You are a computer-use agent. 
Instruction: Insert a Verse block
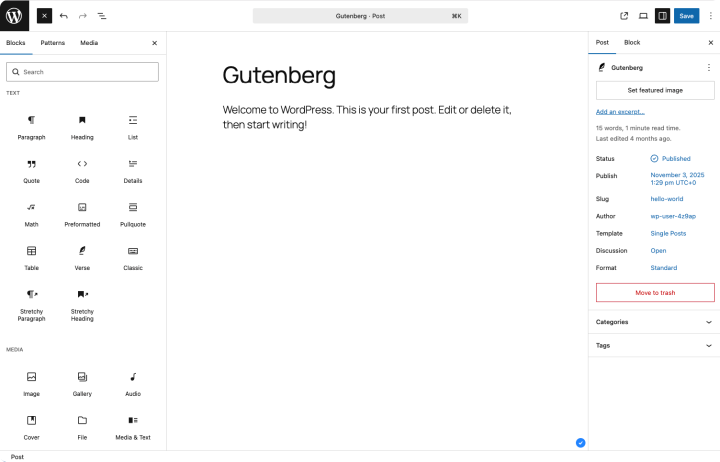coord(82,258)
